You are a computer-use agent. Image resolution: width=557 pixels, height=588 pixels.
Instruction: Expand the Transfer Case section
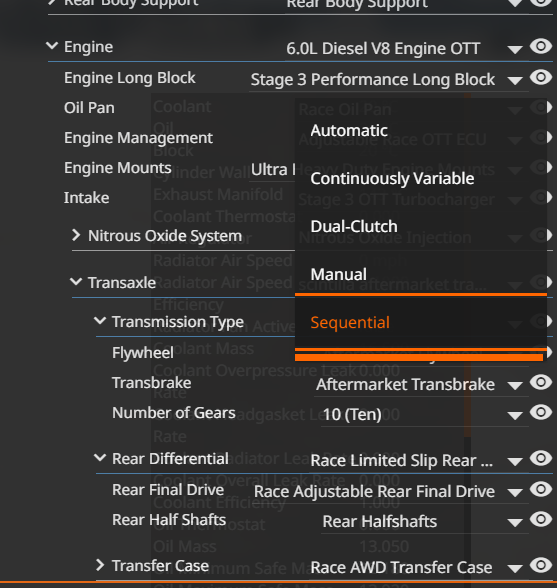click(100, 565)
